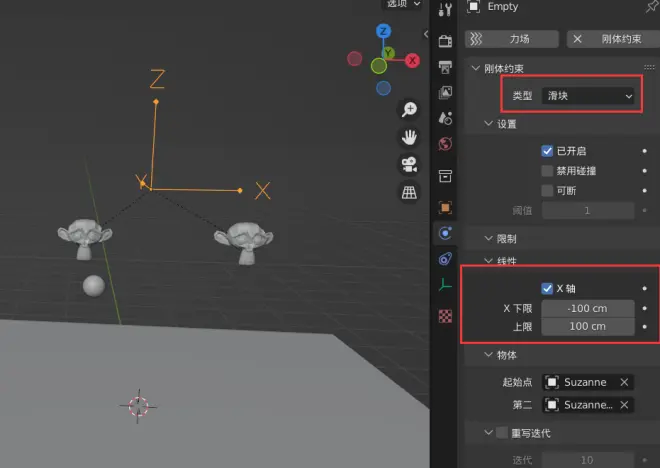Viewport: 660px width, 468px height.
Task: Open the Object Constraints properties tab
Action: tap(445, 259)
